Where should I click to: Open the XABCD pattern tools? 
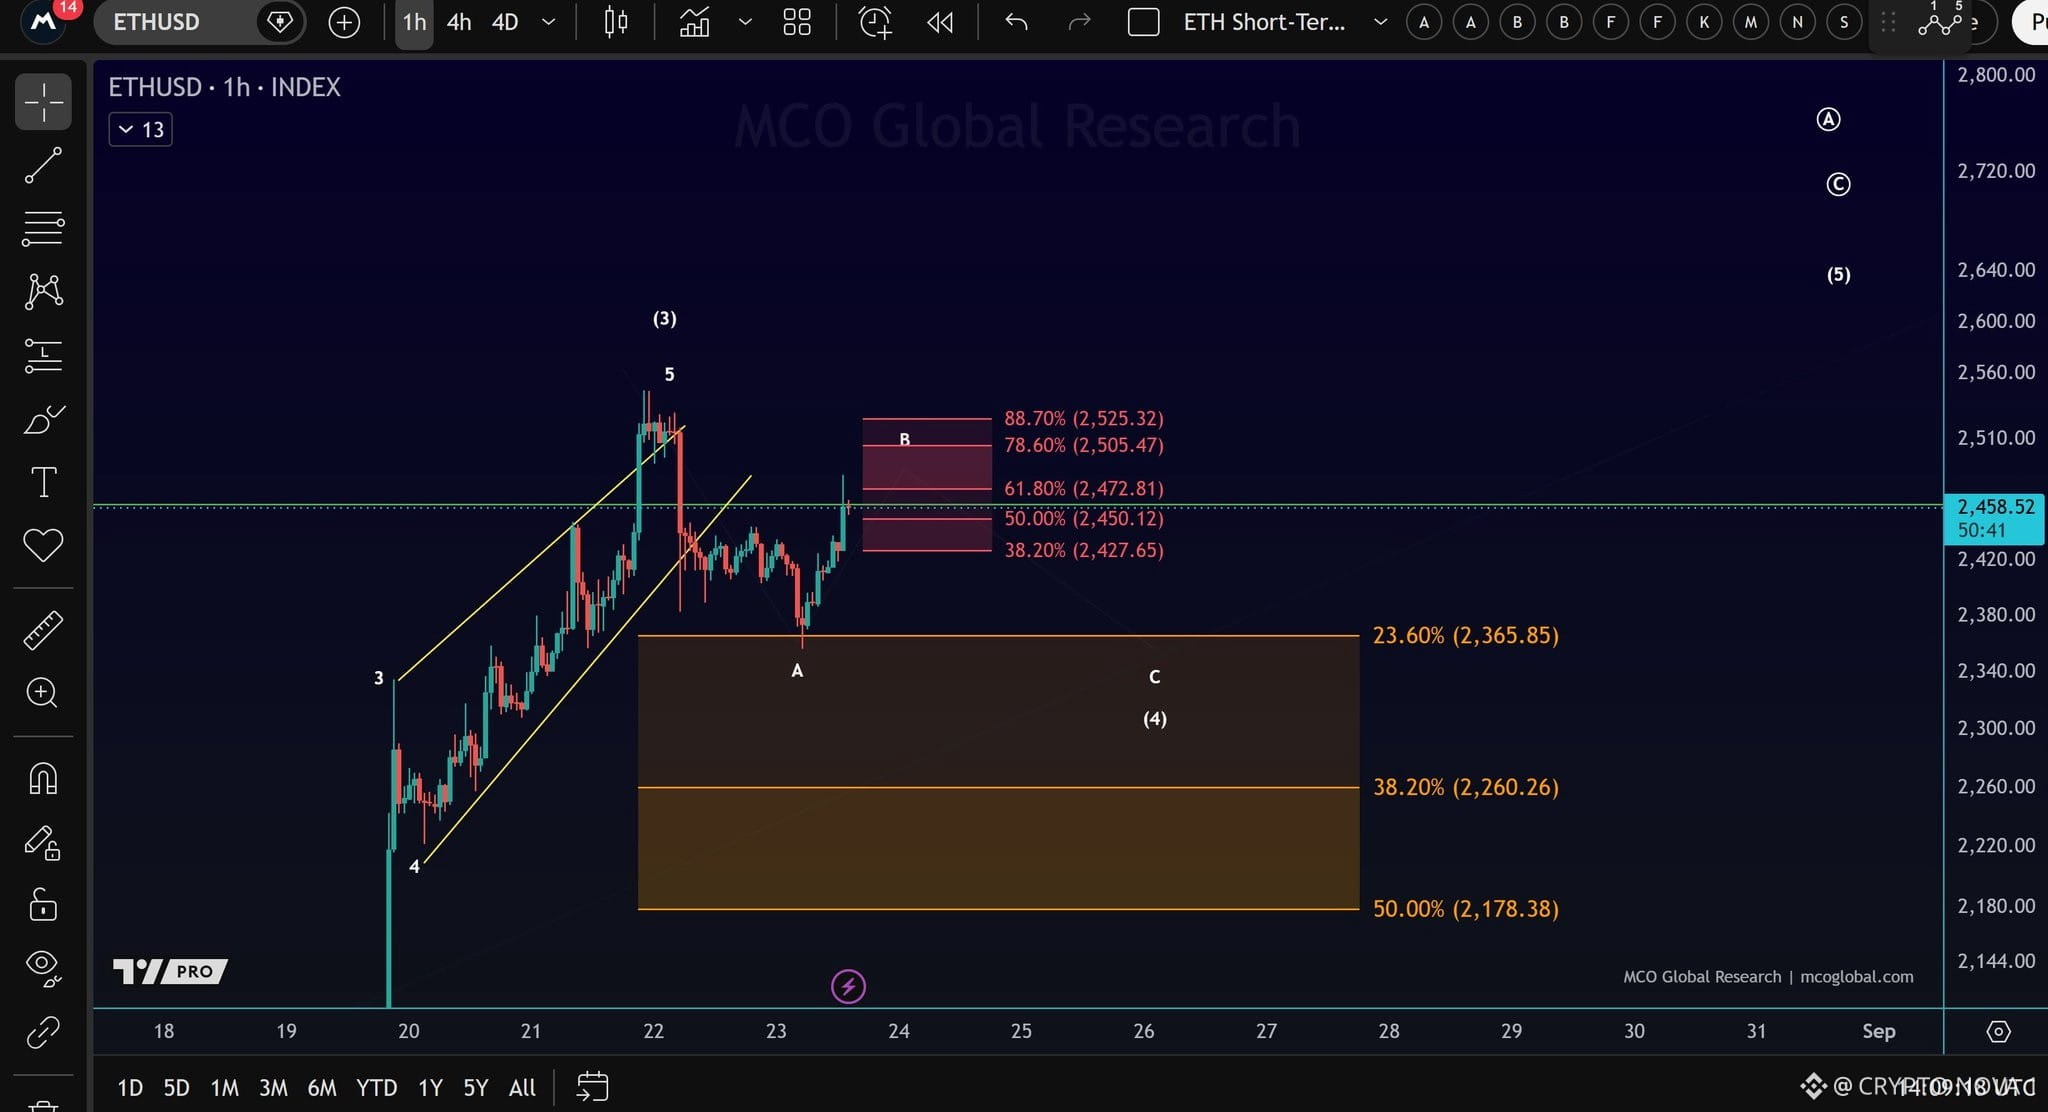coord(43,291)
